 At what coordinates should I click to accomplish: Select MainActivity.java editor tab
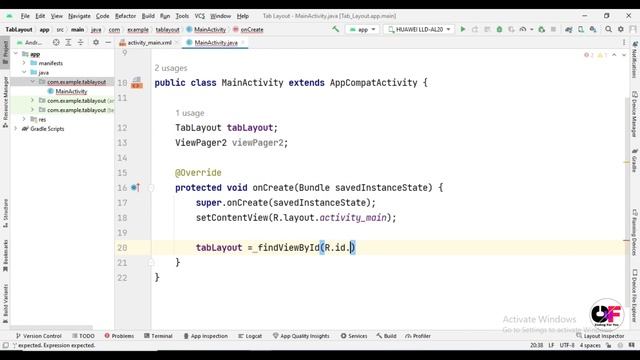216,42
